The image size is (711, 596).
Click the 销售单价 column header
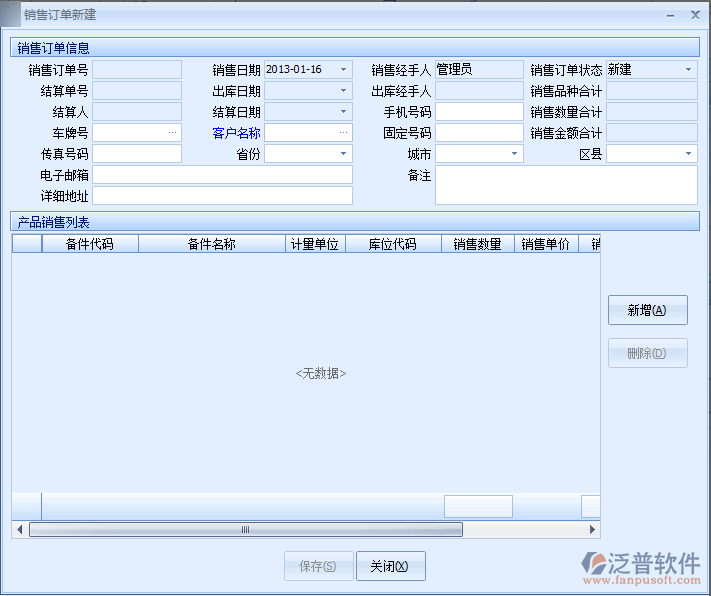click(x=546, y=244)
